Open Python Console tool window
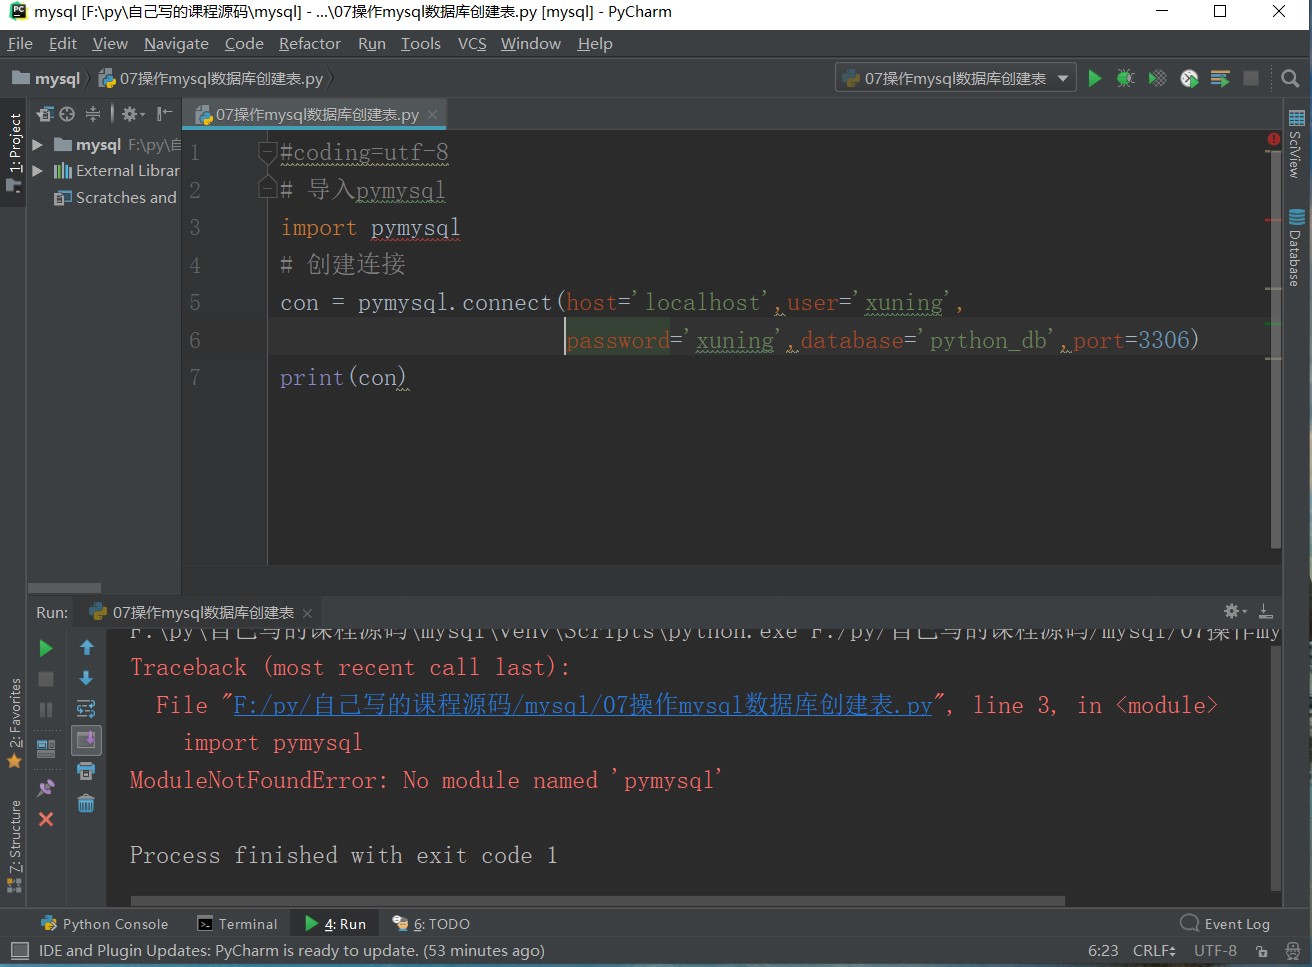The width and height of the screenshot is (1312, 967). pyautogui.click(x=104, y=924)
